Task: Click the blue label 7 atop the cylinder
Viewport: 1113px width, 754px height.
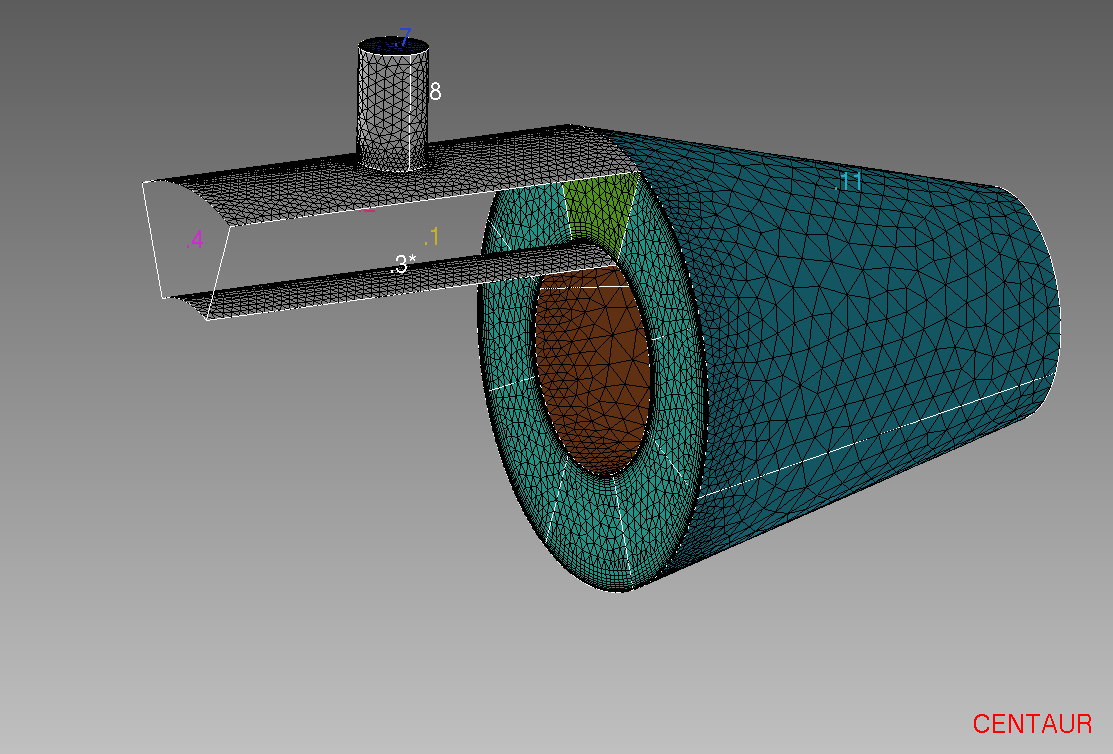Action: (x=402, y=39)
